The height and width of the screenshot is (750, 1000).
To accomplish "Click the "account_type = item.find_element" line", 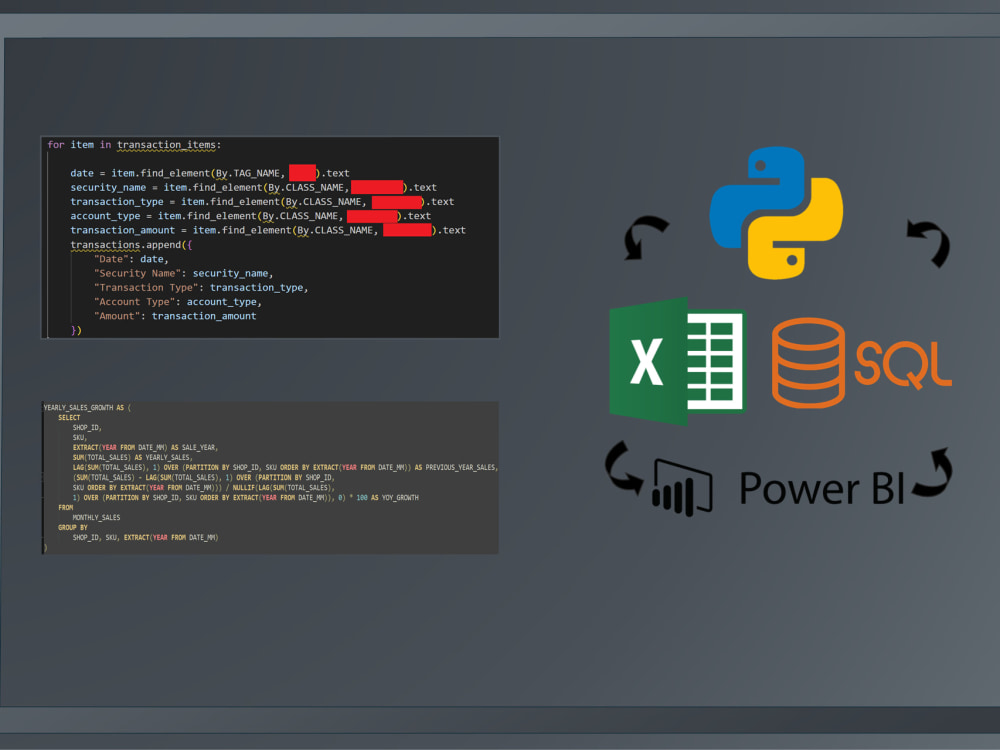I will pyautogui.click(x=251, y=216).
